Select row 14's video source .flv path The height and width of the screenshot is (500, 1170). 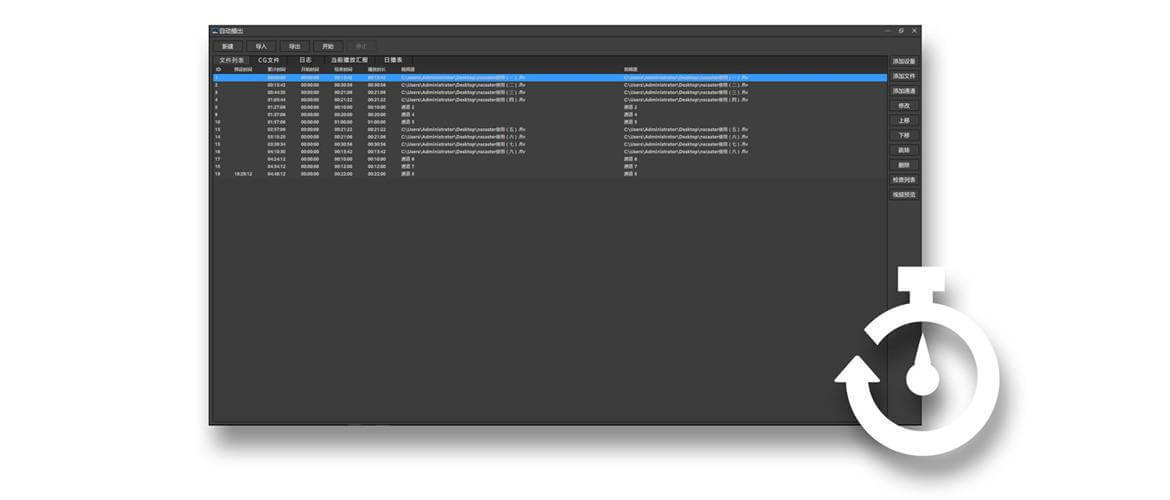coord(463,137)
